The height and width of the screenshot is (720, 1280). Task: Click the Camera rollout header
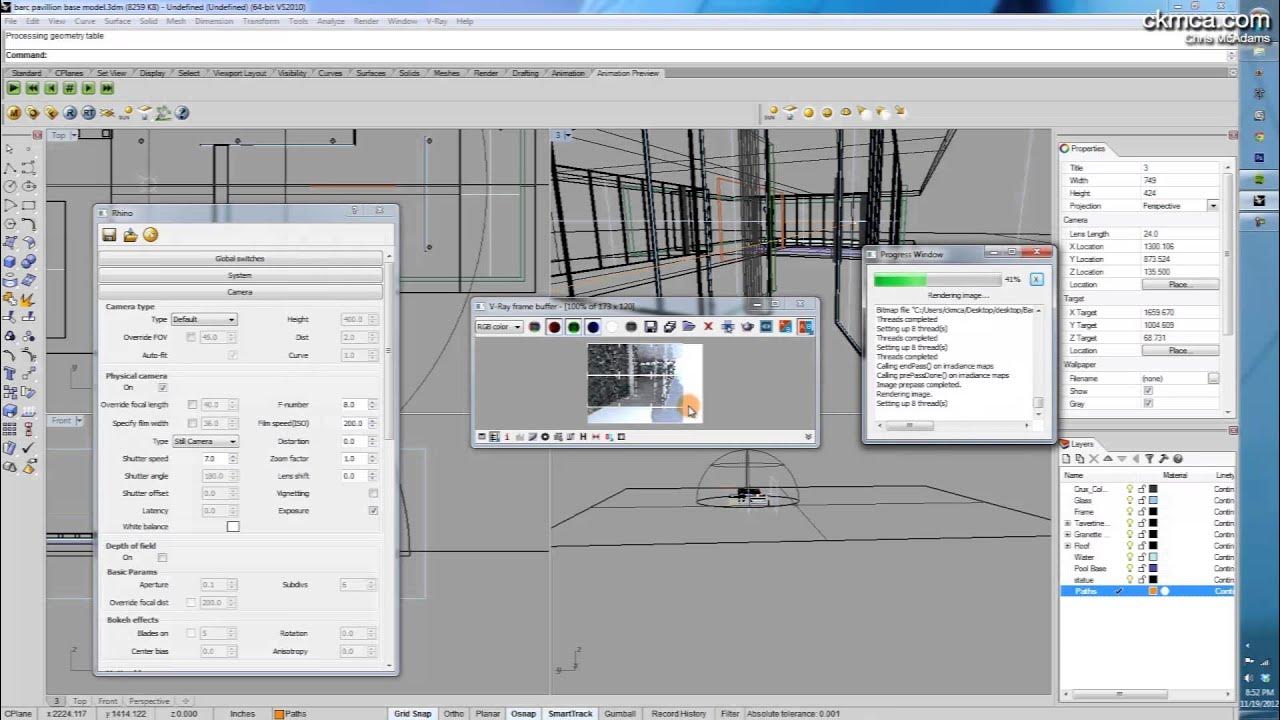[240, 292]
